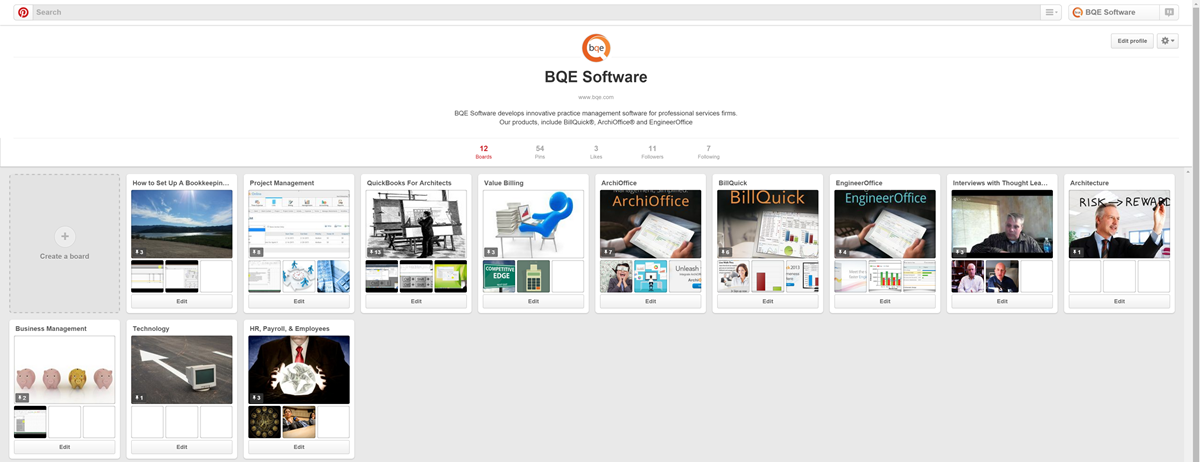Edit the HR, Payroll, & Employees board
This screenshot has width=1200, height=462.
299,447
